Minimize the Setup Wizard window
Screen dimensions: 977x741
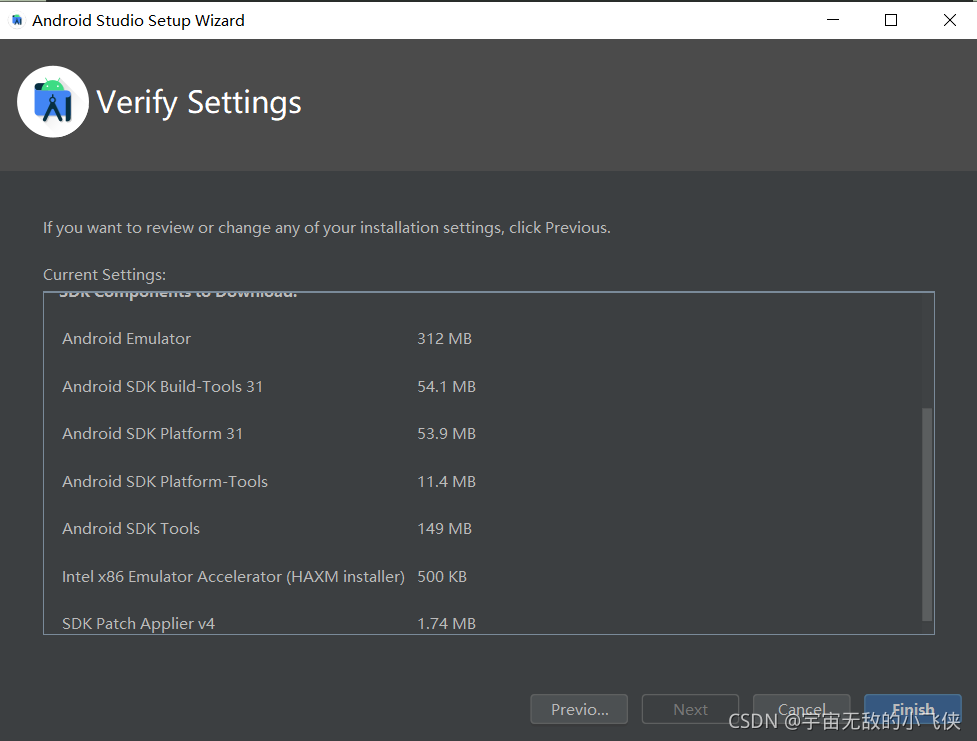click(x=832, y=20)
